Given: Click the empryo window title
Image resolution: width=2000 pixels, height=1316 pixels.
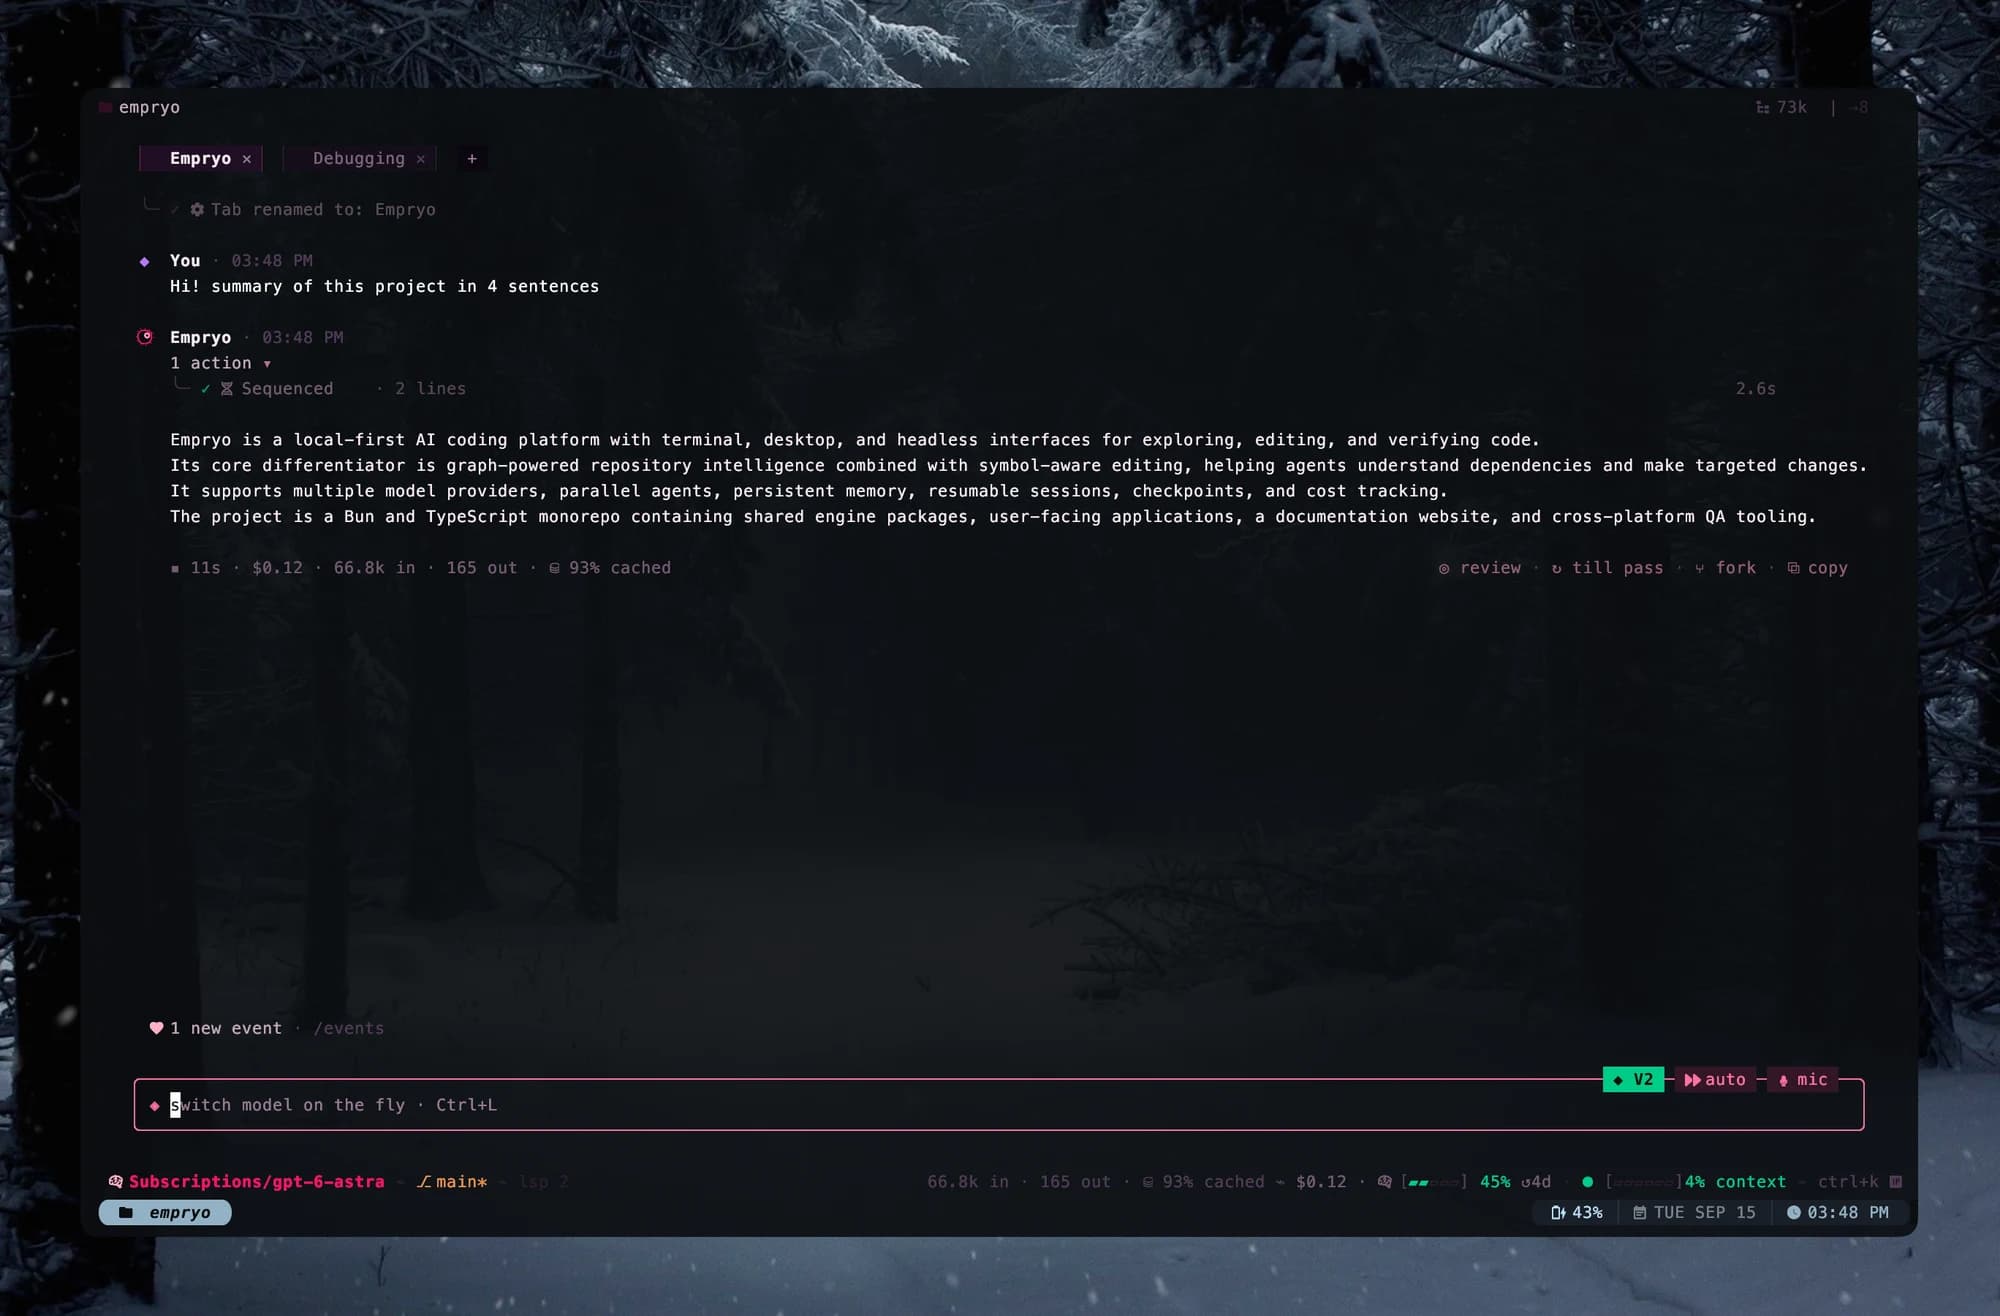Looking at the screenshot, I should point(149,107).
